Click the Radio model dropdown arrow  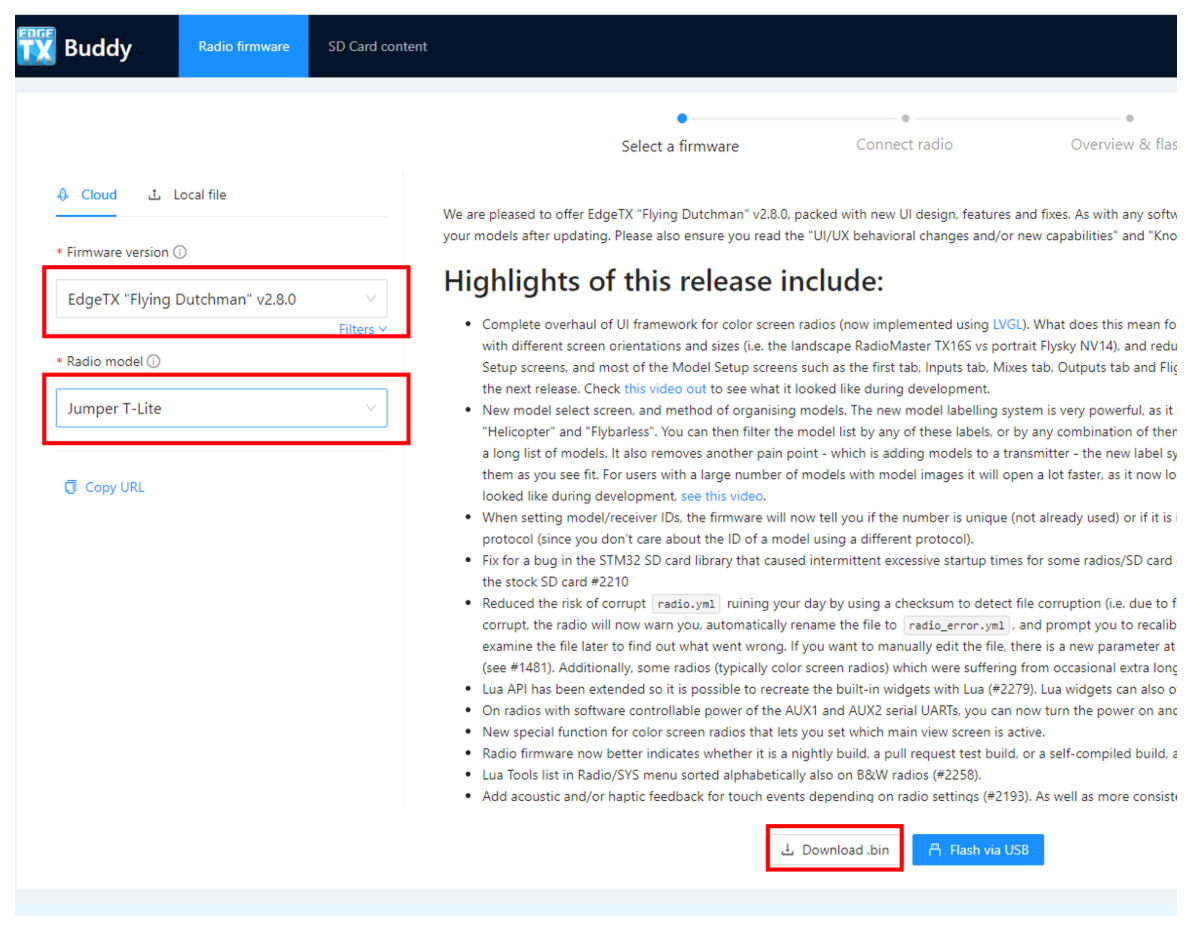371,408
